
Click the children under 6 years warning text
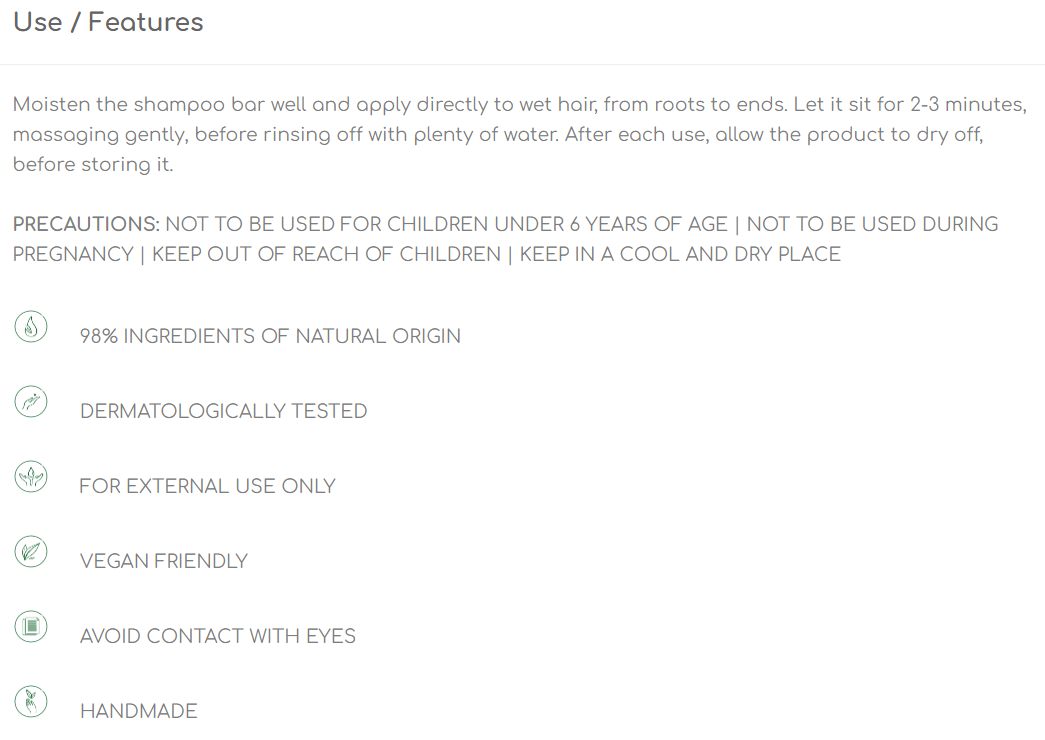447,224
